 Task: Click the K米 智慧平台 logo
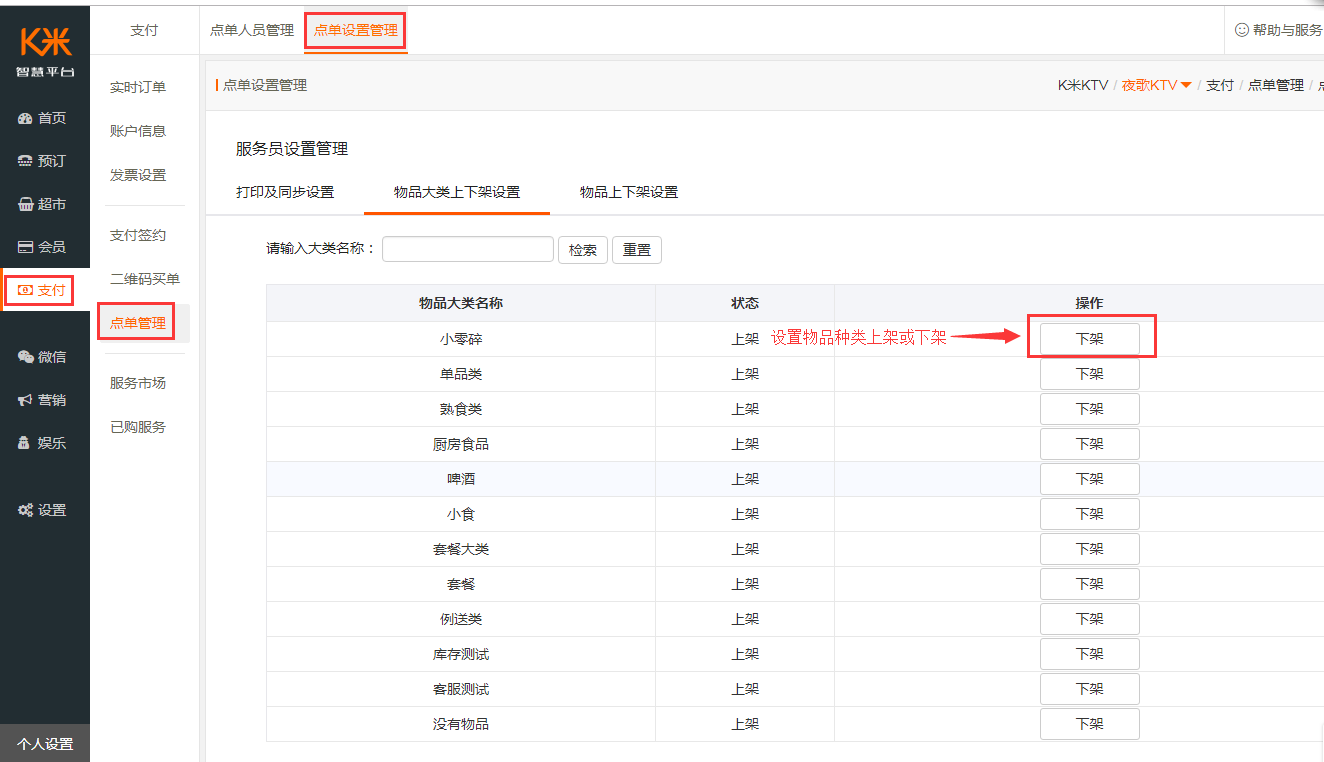(46, 52)
